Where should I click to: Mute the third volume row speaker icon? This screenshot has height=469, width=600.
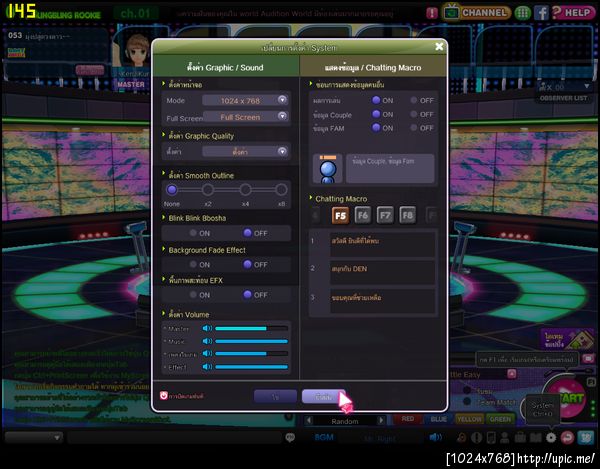point(207,353)
